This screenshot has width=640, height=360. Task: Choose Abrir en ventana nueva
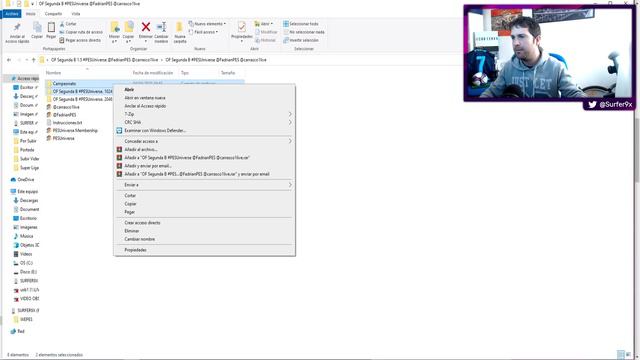(x=204, y=98)
